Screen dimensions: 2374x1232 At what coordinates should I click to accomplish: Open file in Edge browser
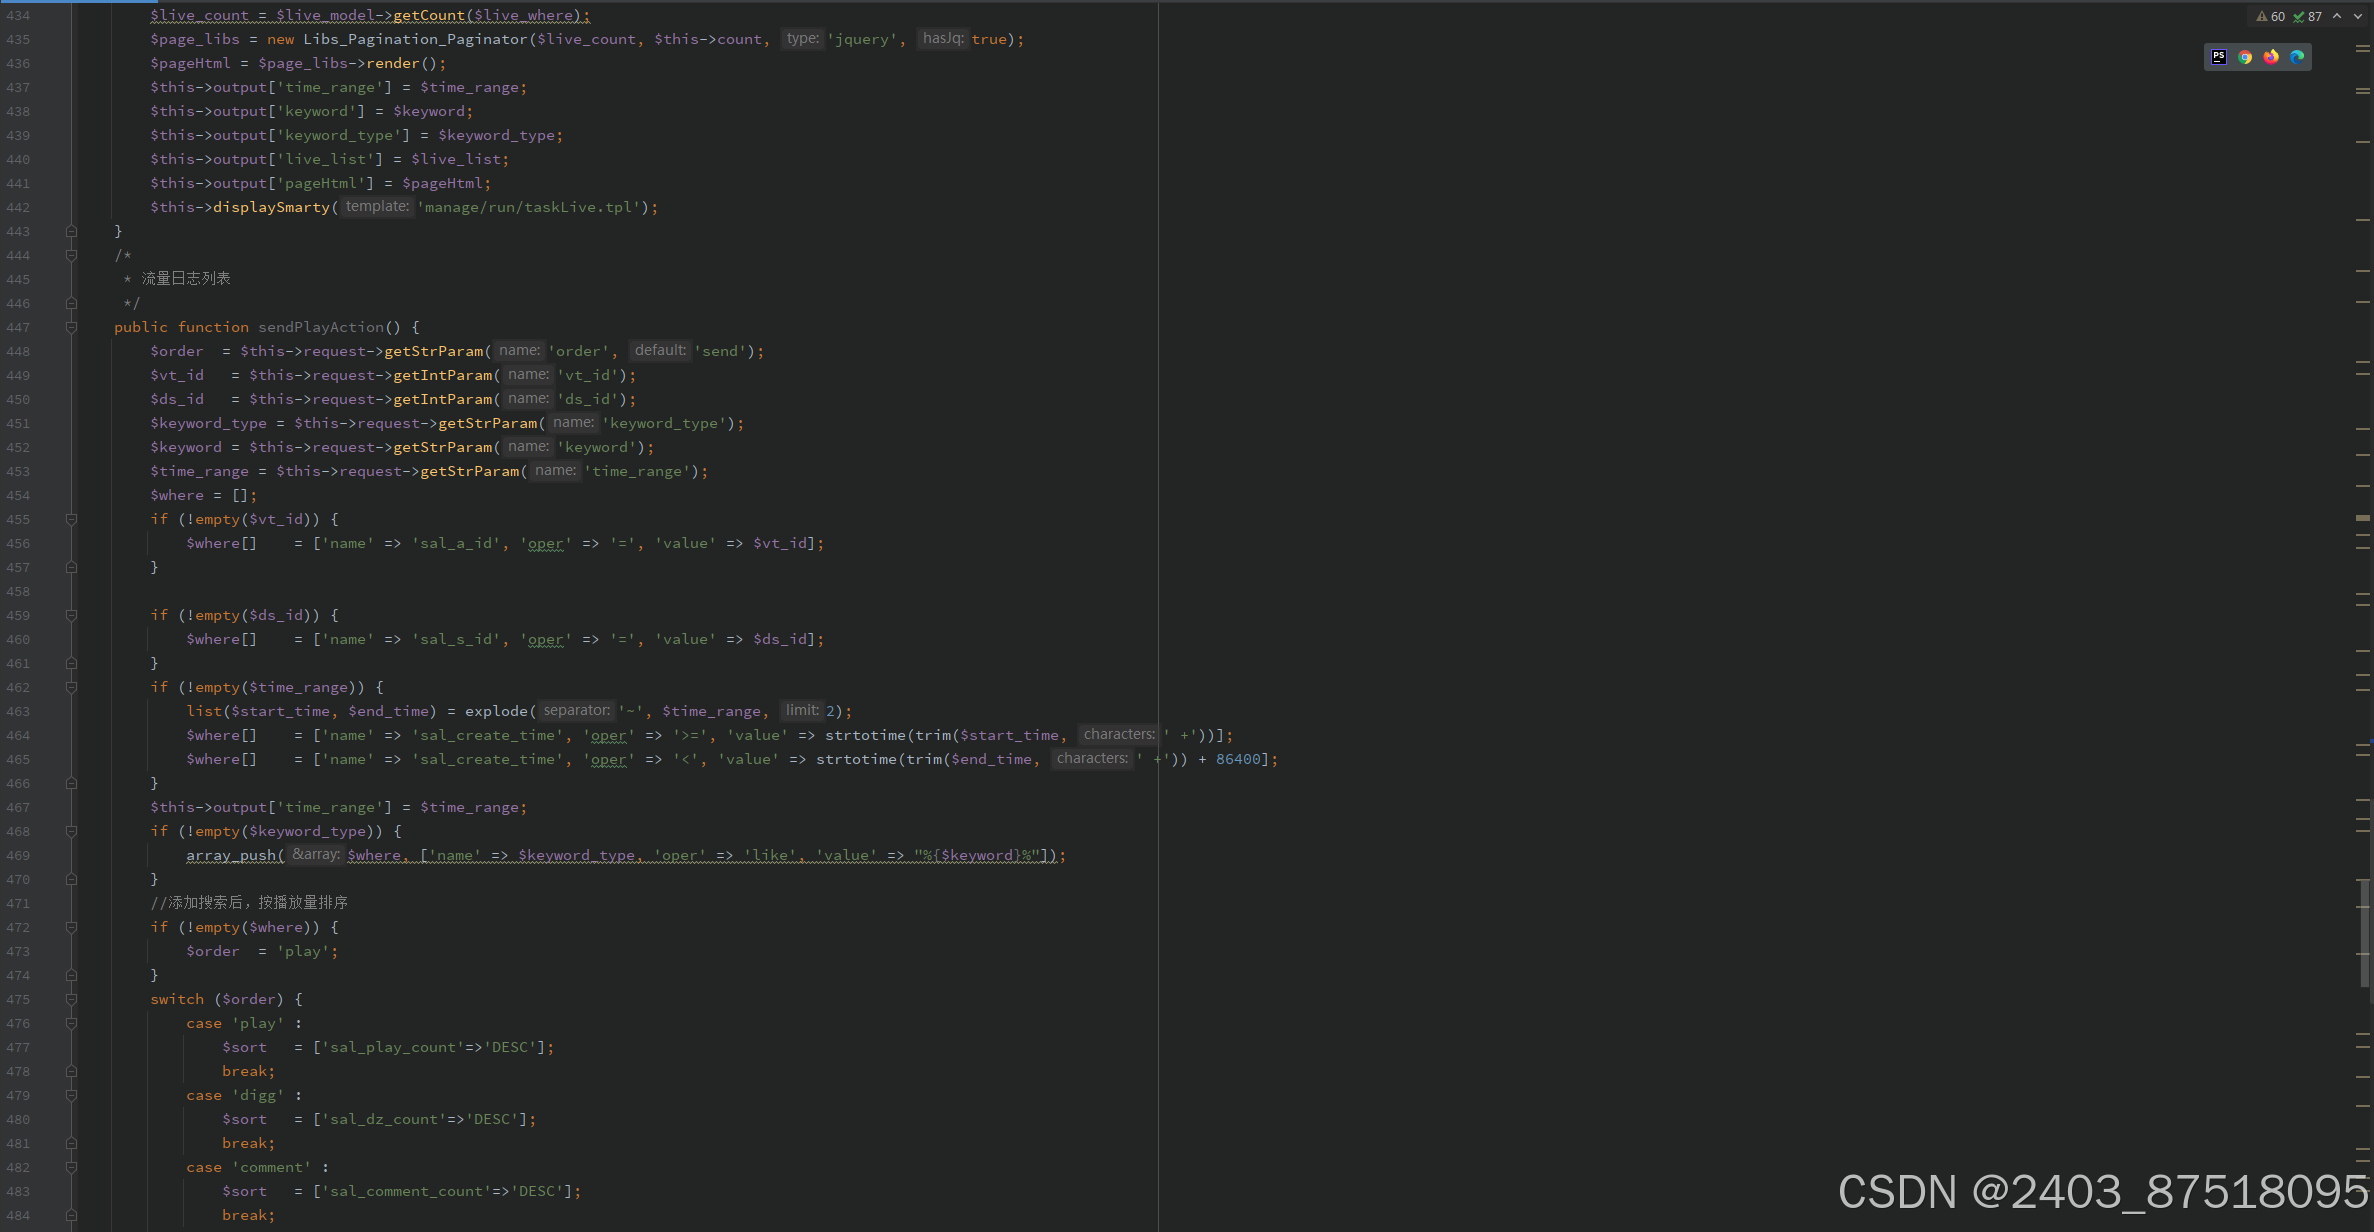[x=2297, y=57]
